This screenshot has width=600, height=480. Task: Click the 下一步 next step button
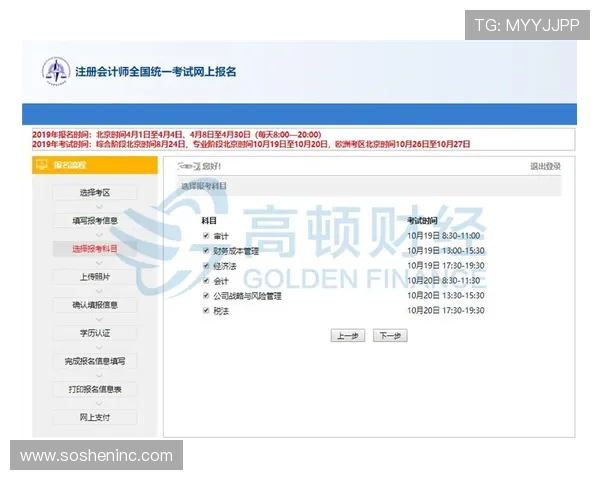click(x=390, y=336)
